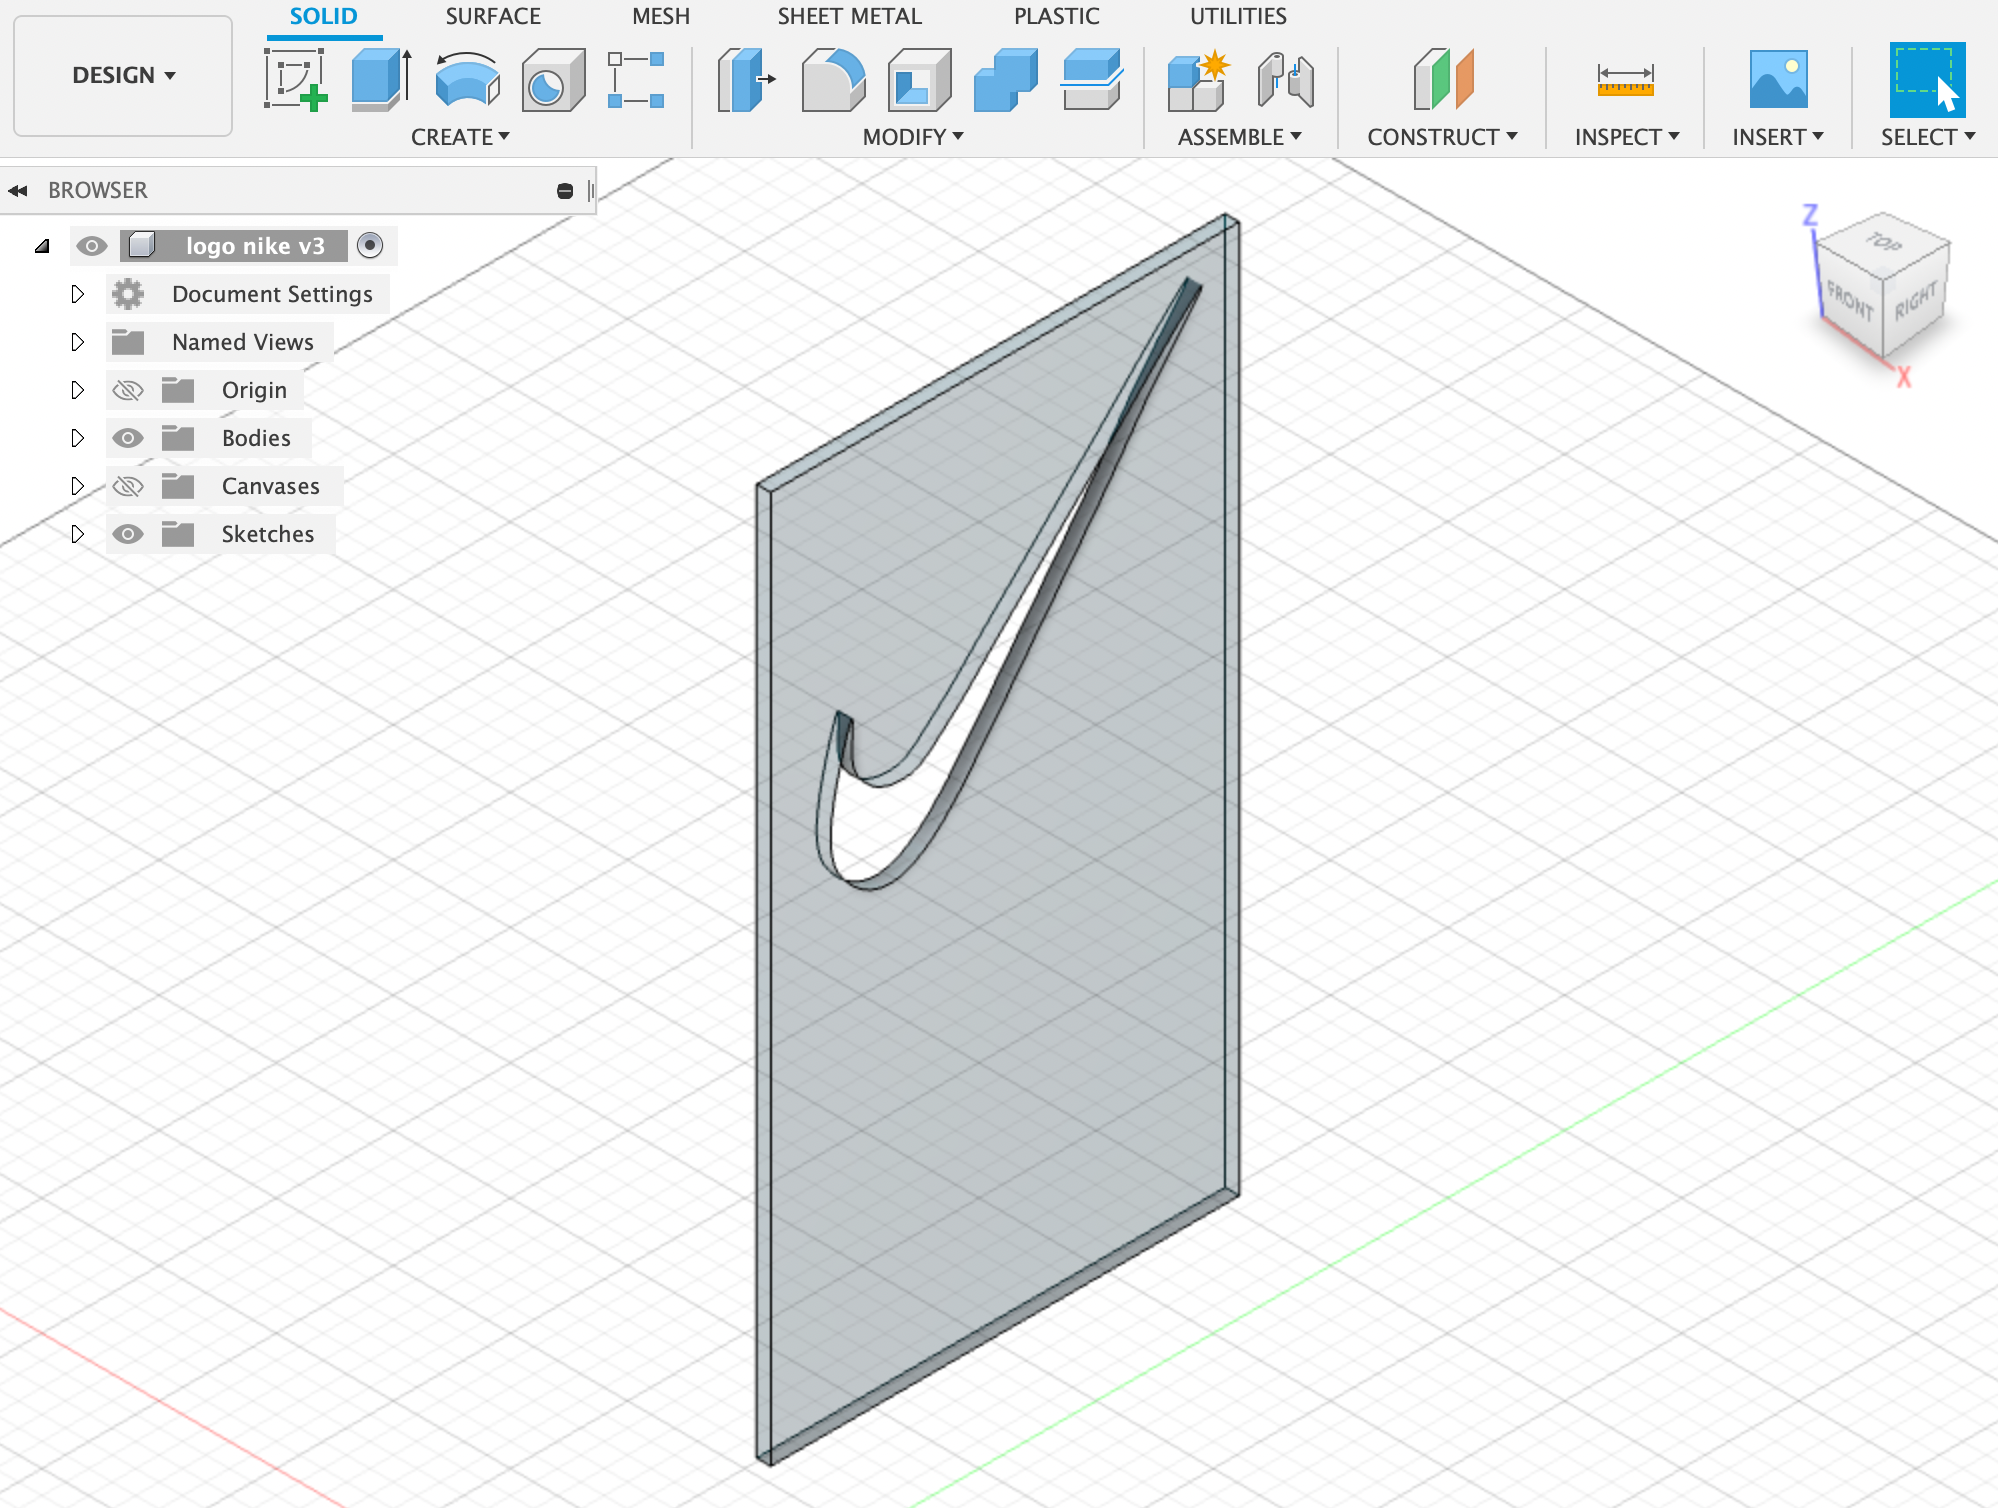
Task: Open the CONSTRUCT dropdown menu
Action: 1443,137
